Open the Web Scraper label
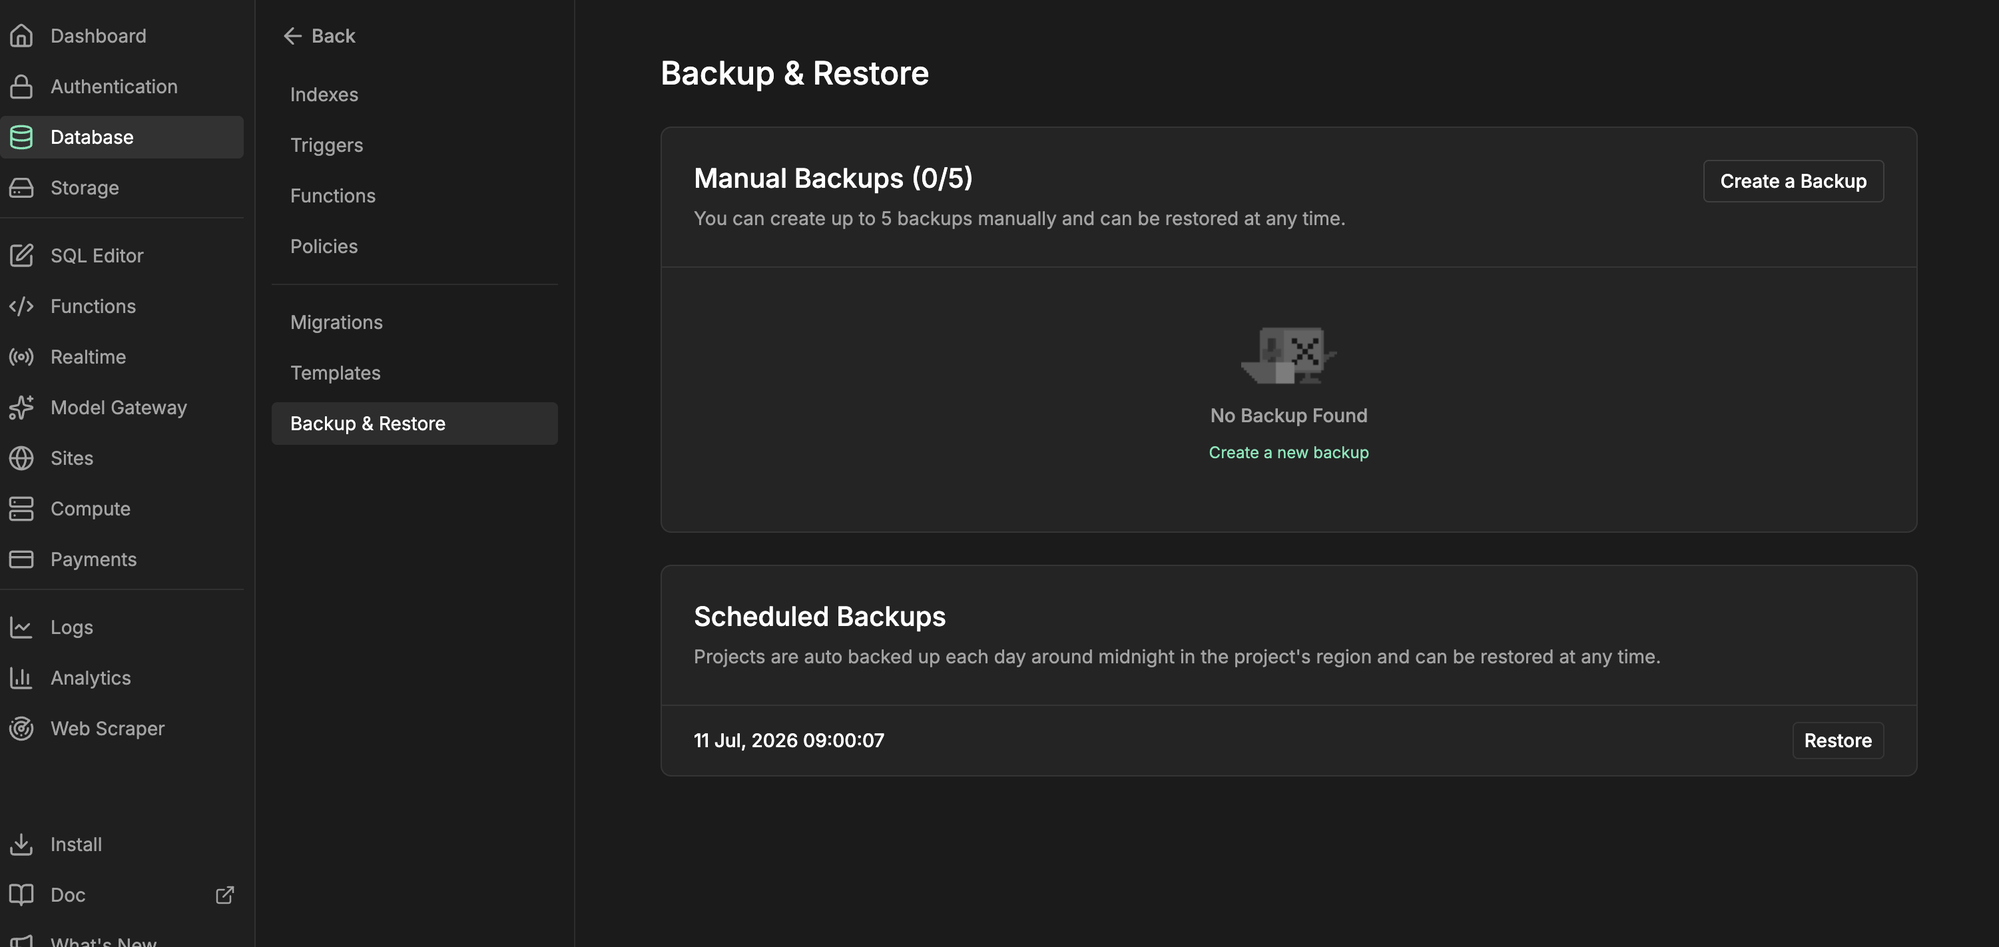The image size is (1999, 947). click(108, 728)
